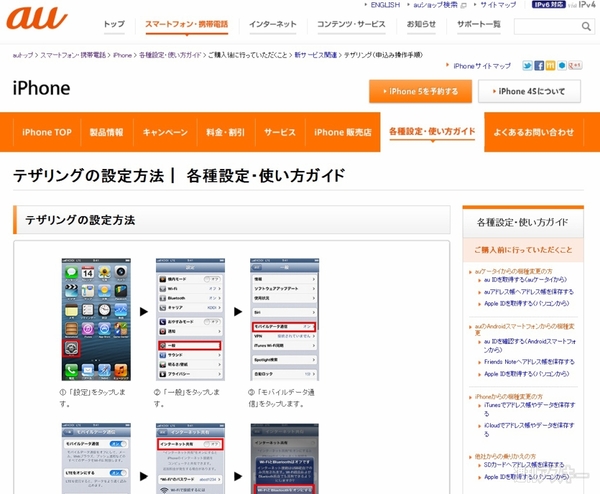The image size is (600, 494).
Task: Click the 新サービス関連 breadcrumb link
Action: [x=315, y=55]
